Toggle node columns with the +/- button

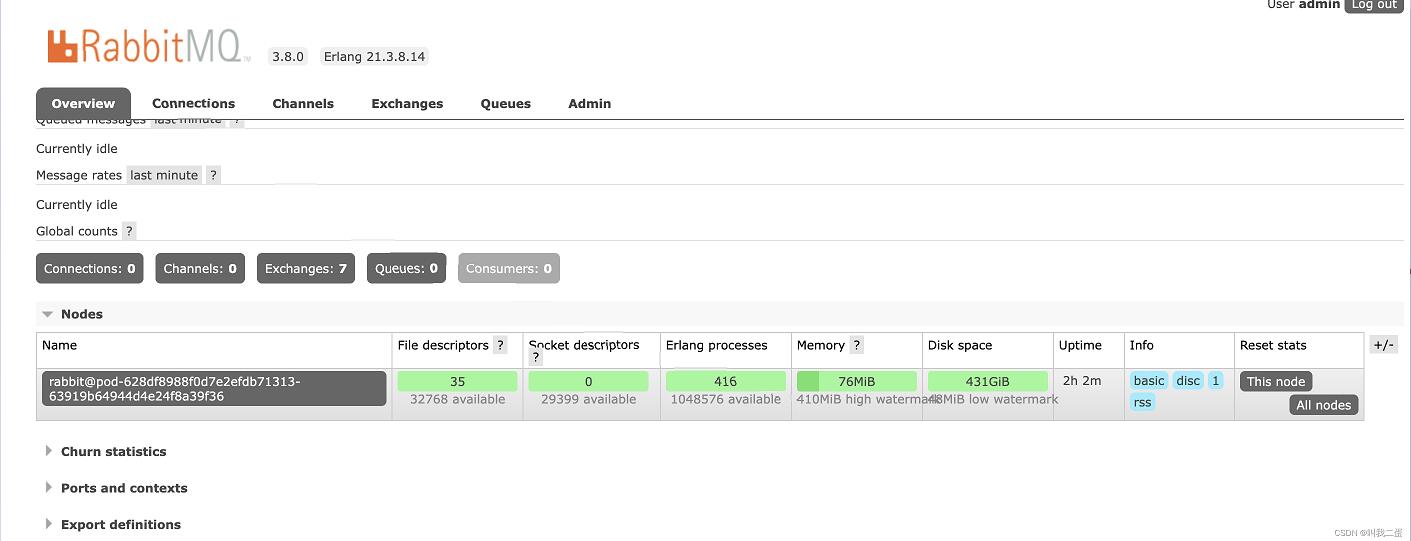[x=1383, y=345]
